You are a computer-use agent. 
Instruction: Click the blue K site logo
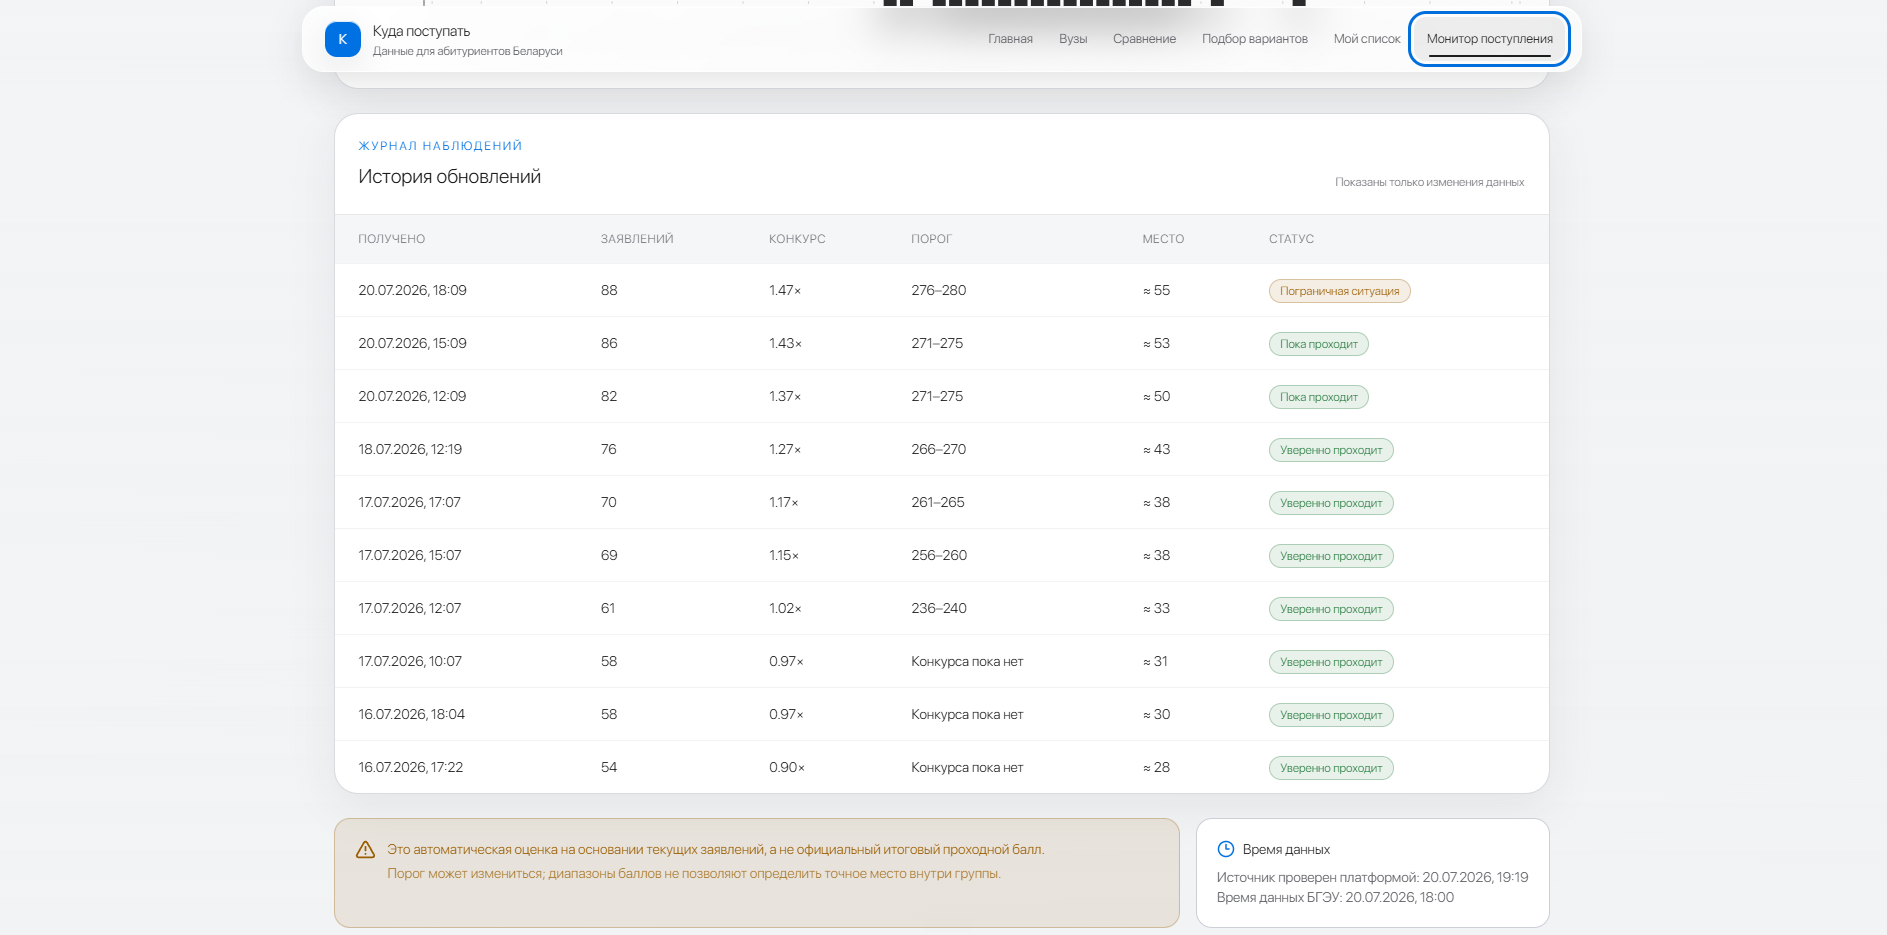pos(342,39)
